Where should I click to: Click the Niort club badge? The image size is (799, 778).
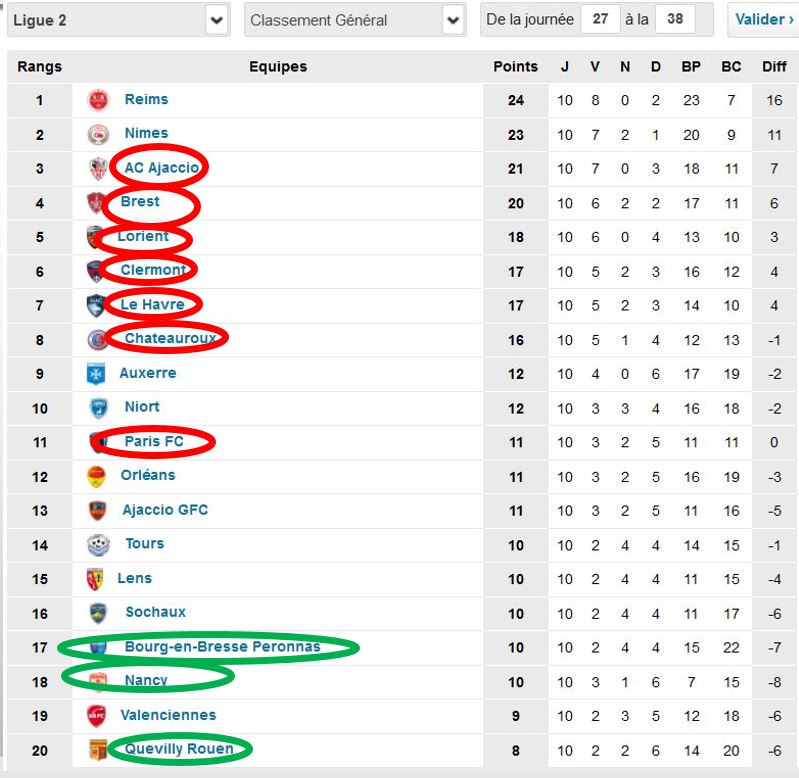pyautogui.click(x=98, y=408)
